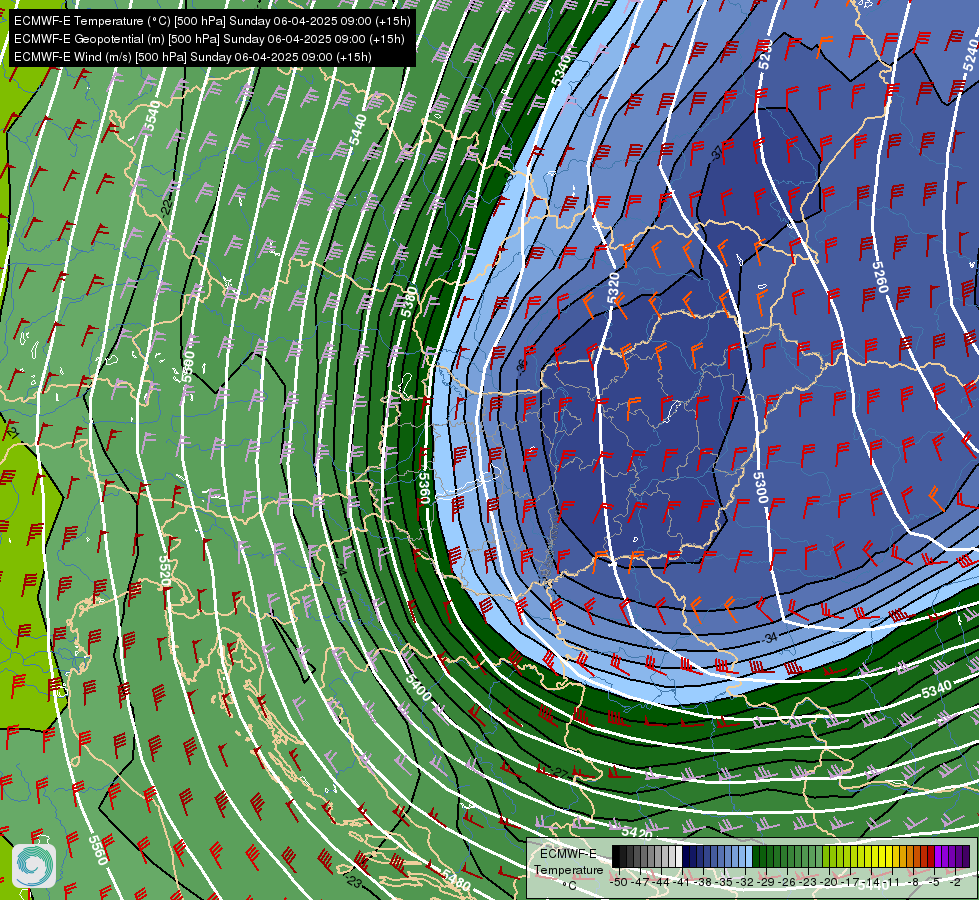Click the -20 tick label on legend
The height and width of the screenshot is (900, 979).
(829, 883)
